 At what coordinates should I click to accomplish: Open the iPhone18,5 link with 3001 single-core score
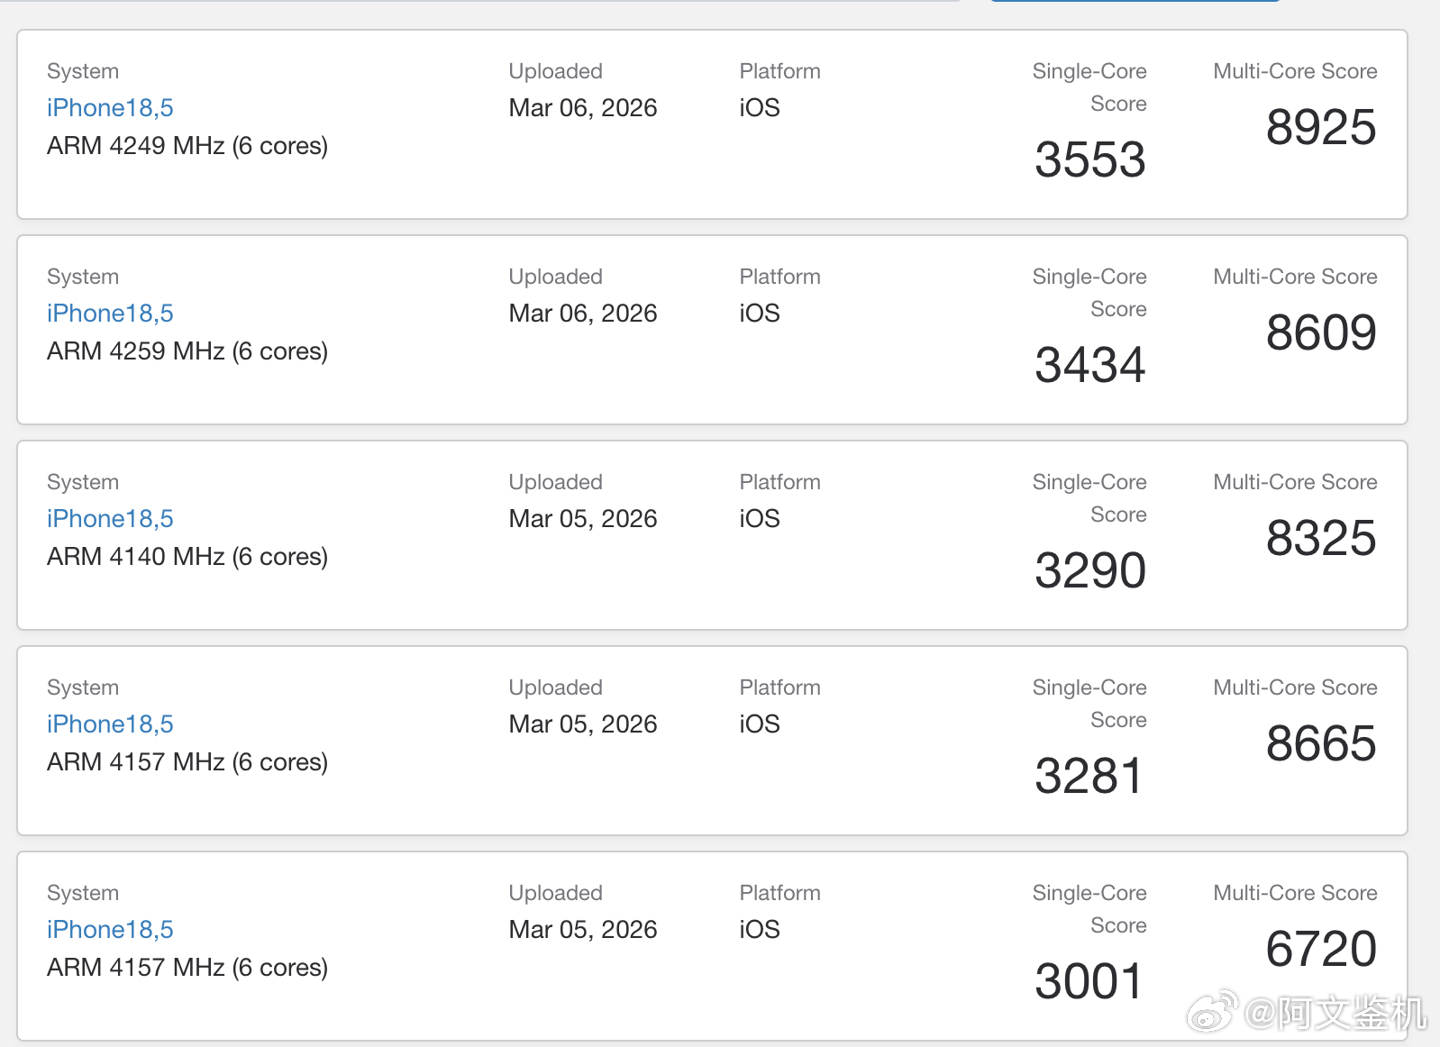coord(110,930)
